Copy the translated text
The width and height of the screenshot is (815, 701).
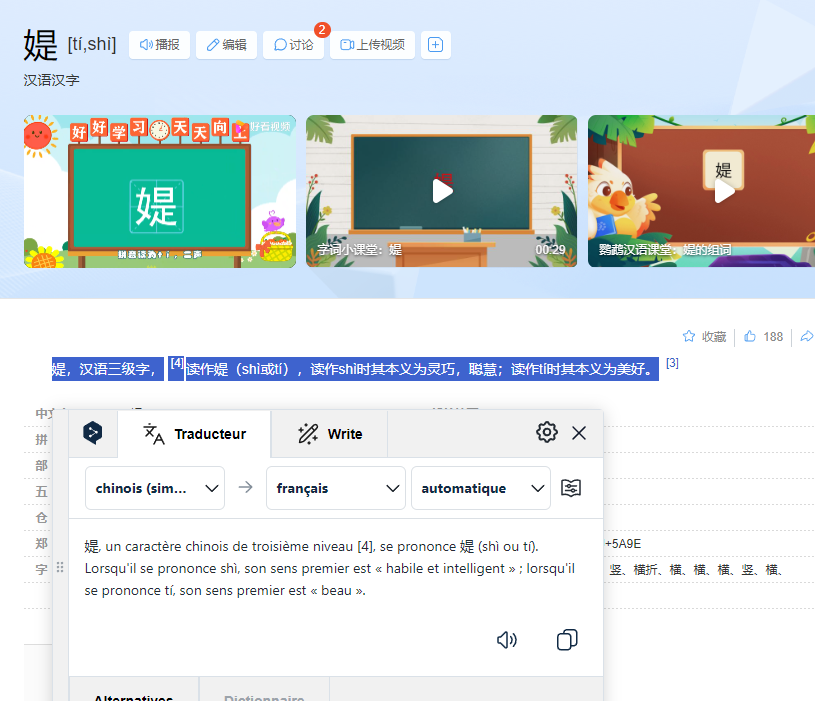click(x=567, y=640)
